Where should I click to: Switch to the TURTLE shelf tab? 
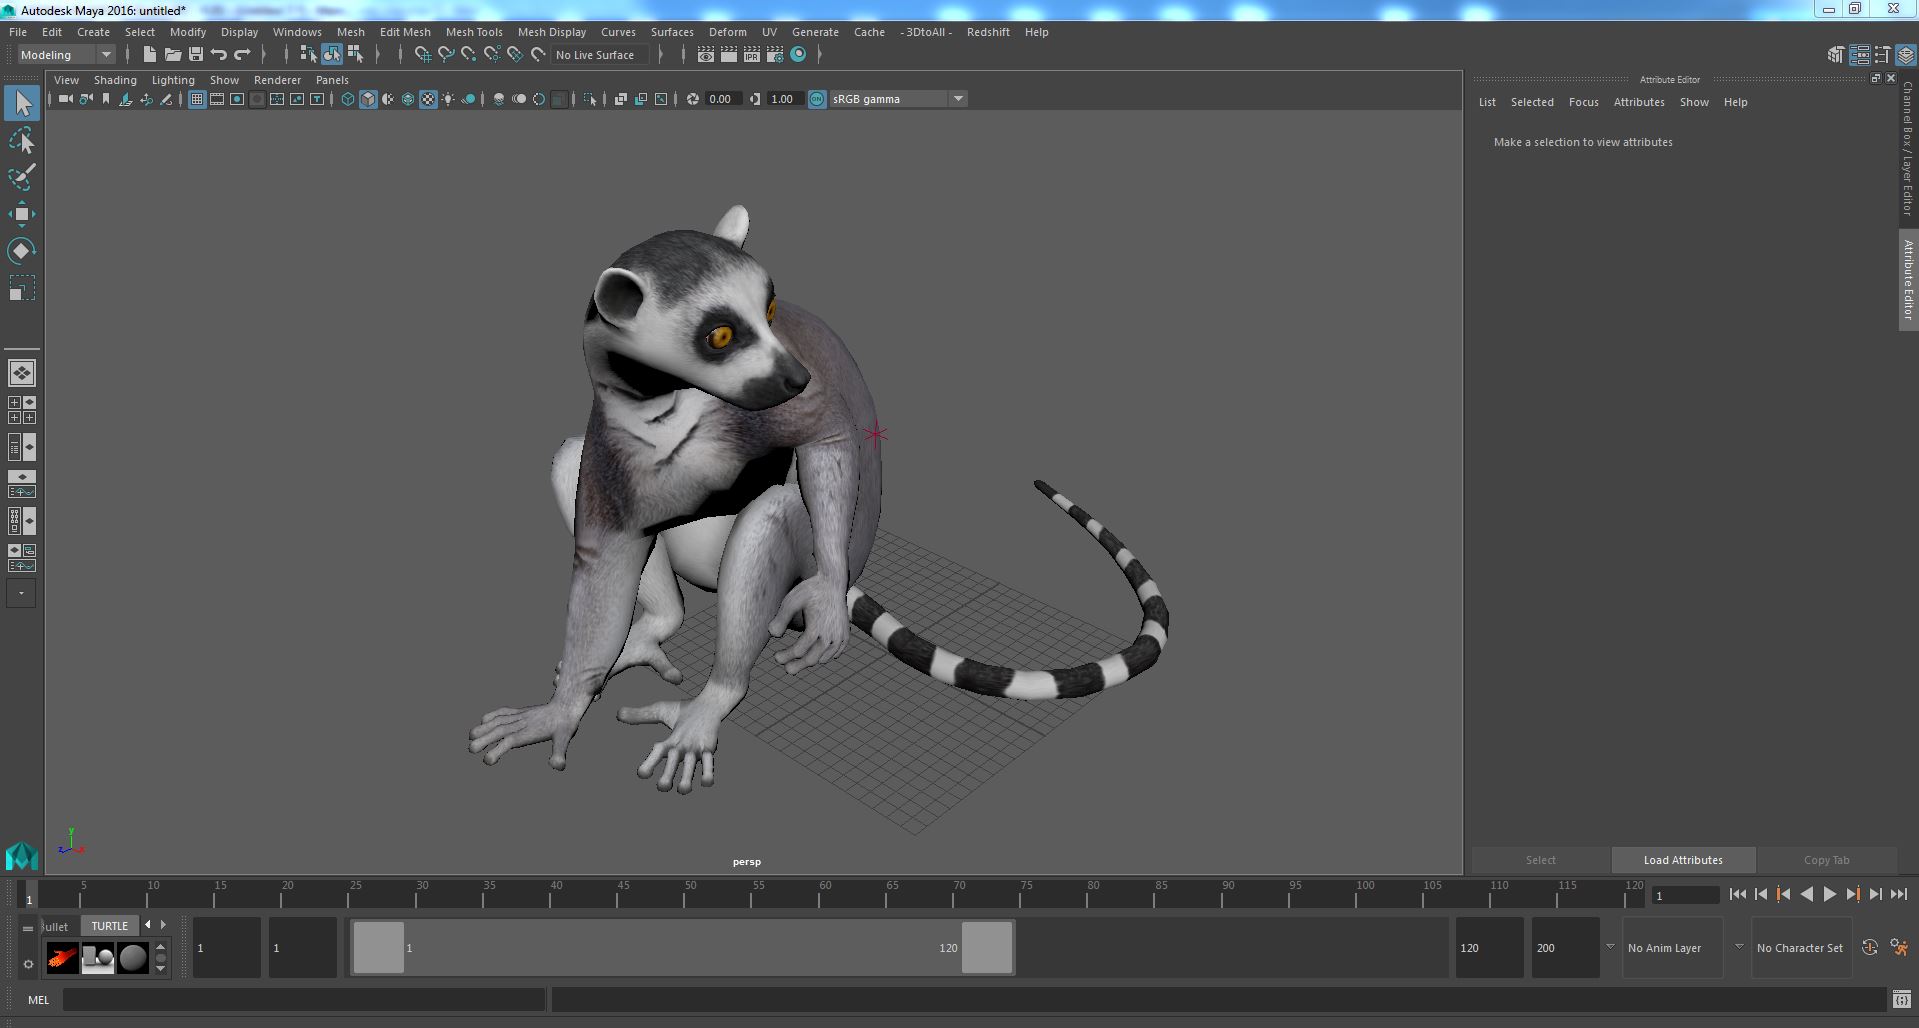[x=110, y=926]
